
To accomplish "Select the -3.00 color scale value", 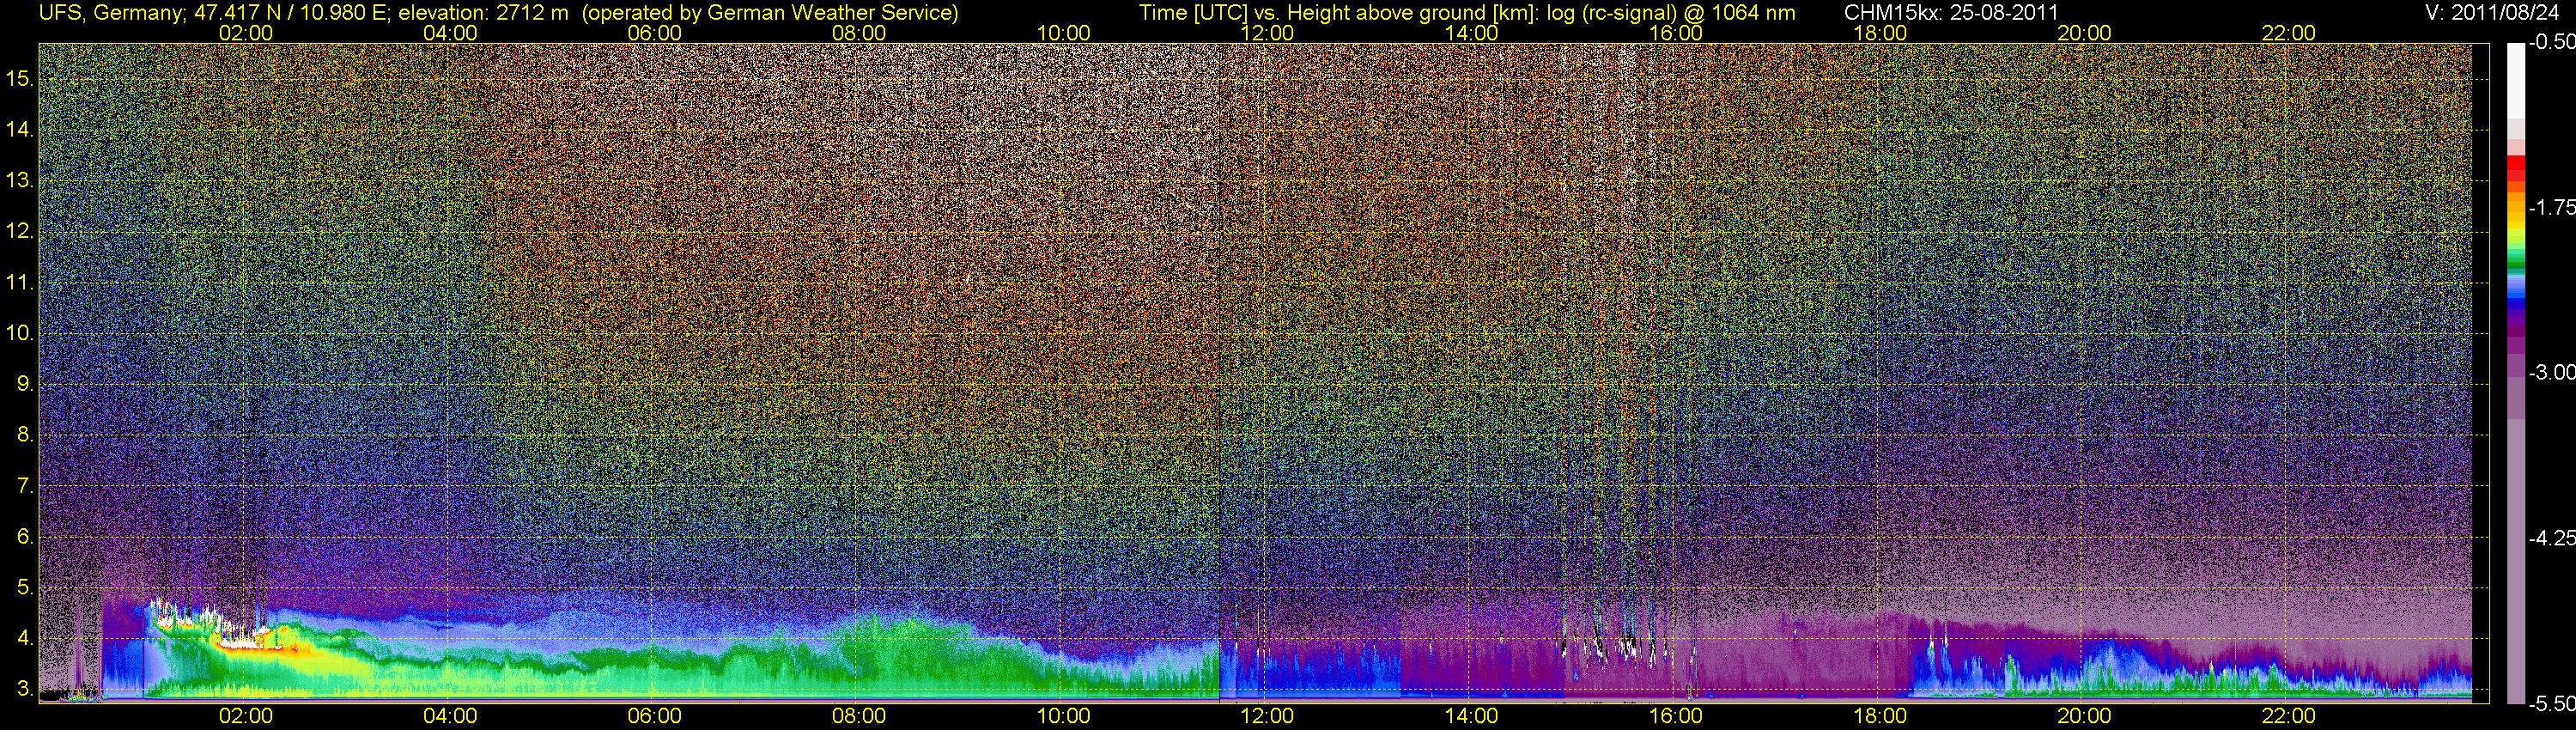I will click(x=2551, y=372).
